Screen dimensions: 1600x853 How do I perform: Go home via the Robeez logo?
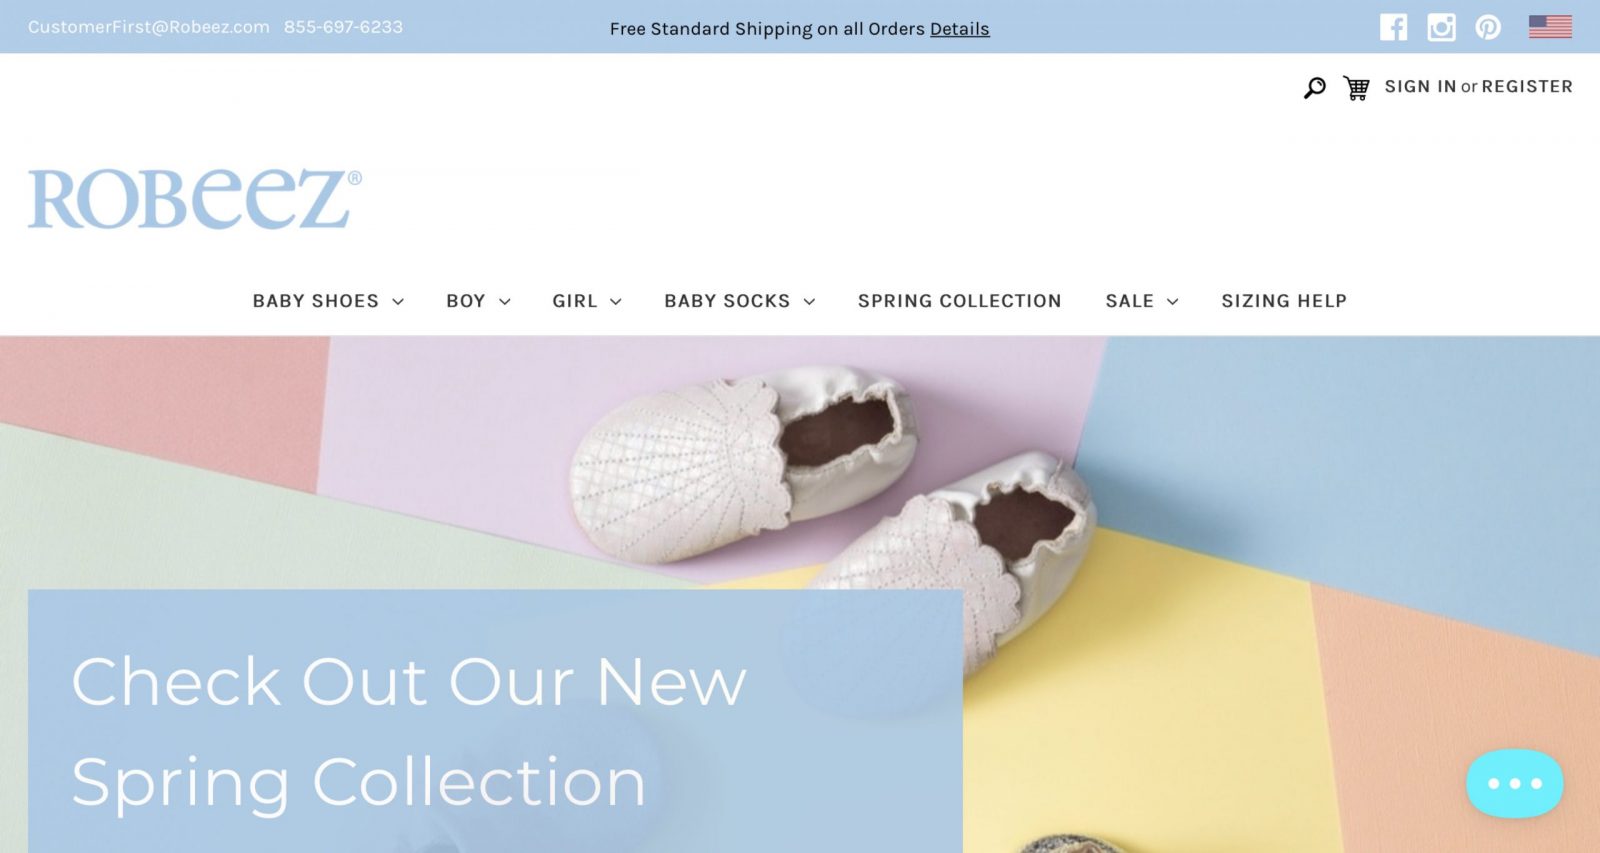(194, 199)
